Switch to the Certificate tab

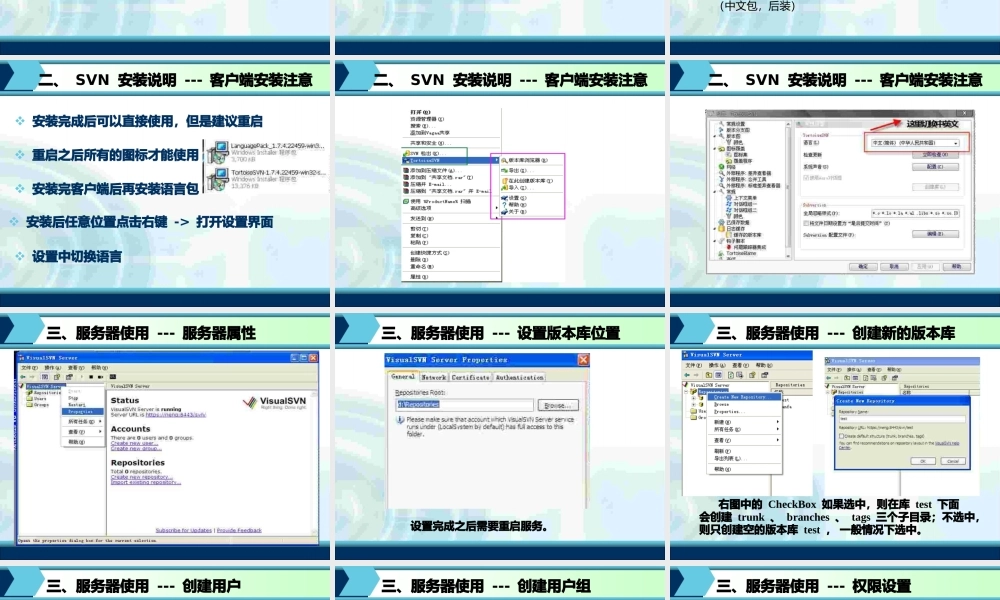tap(471, 377)
